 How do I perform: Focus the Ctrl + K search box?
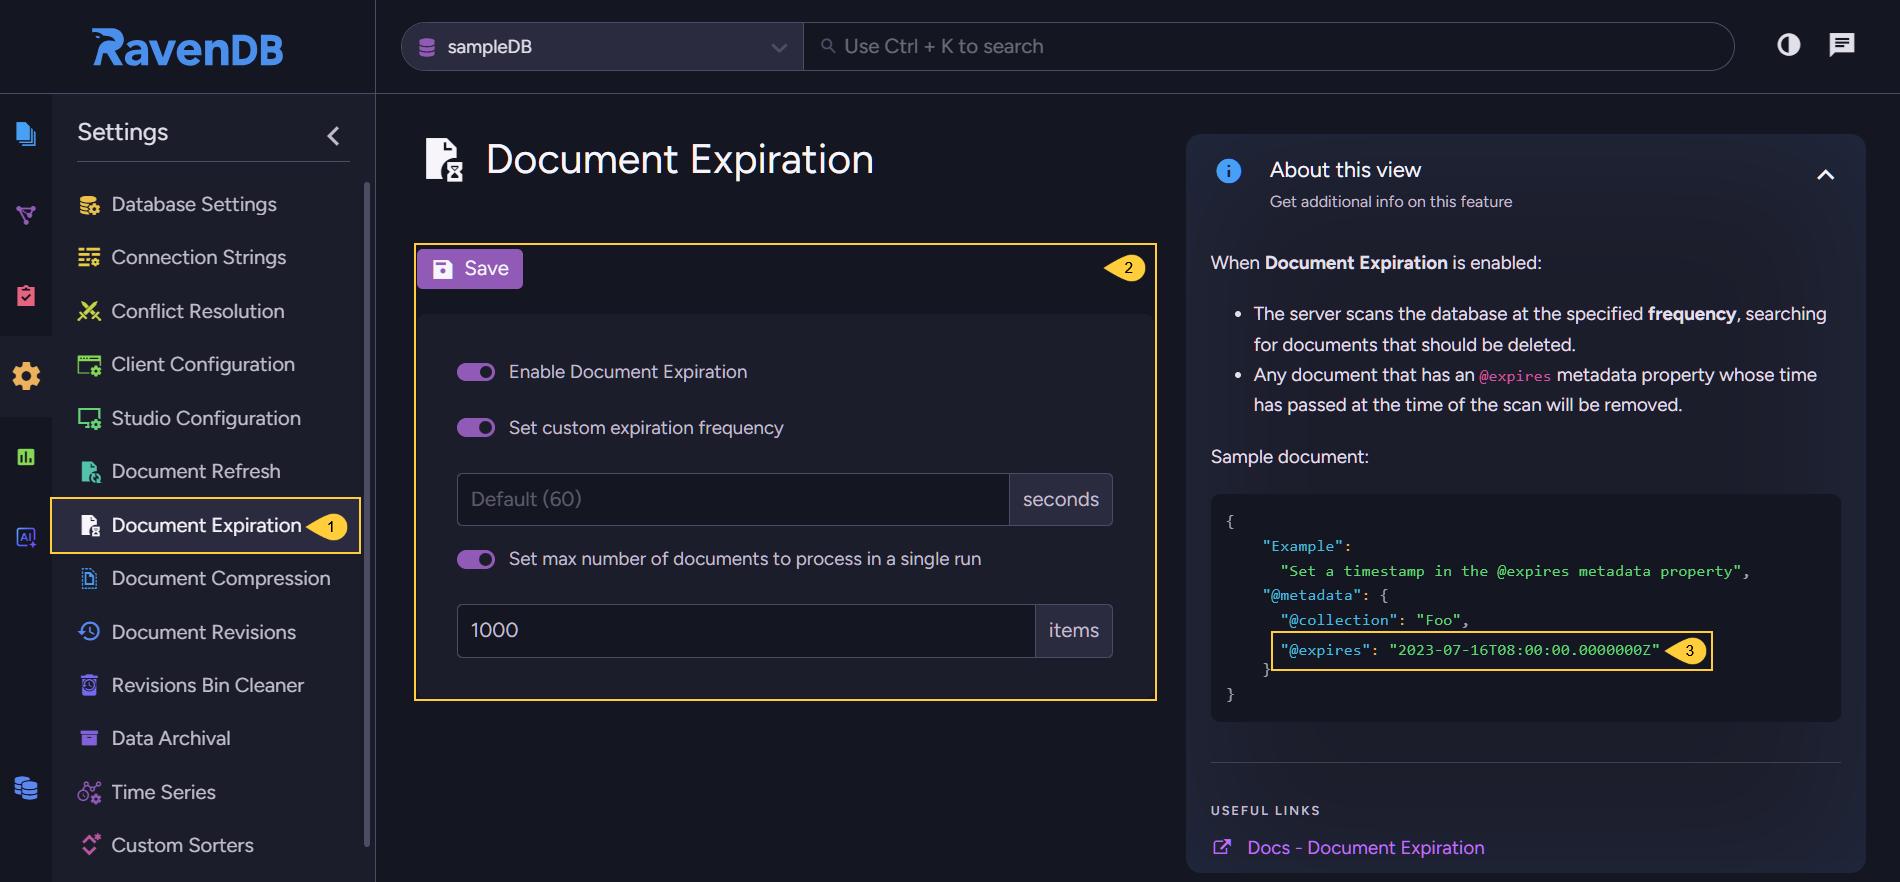click(x=1268, y=47)
